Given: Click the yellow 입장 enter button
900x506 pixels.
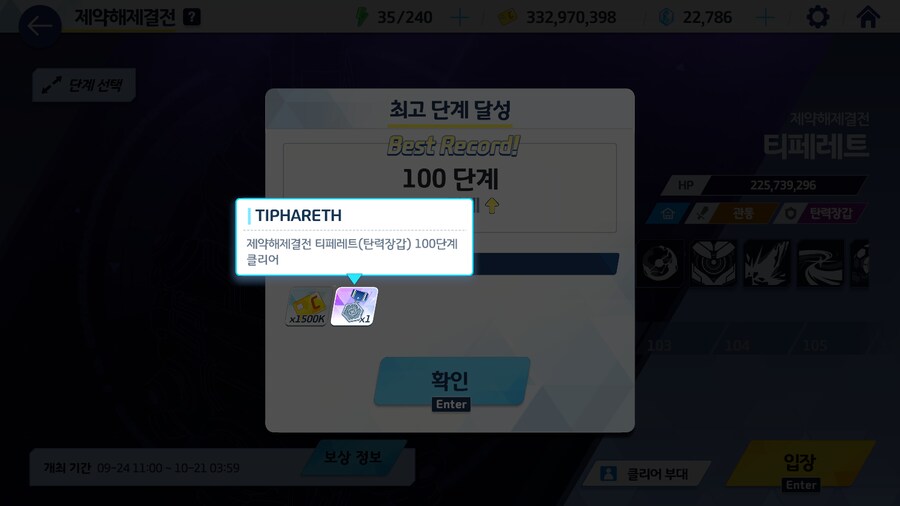Looking at the screenshot, I should coord(801,466).
